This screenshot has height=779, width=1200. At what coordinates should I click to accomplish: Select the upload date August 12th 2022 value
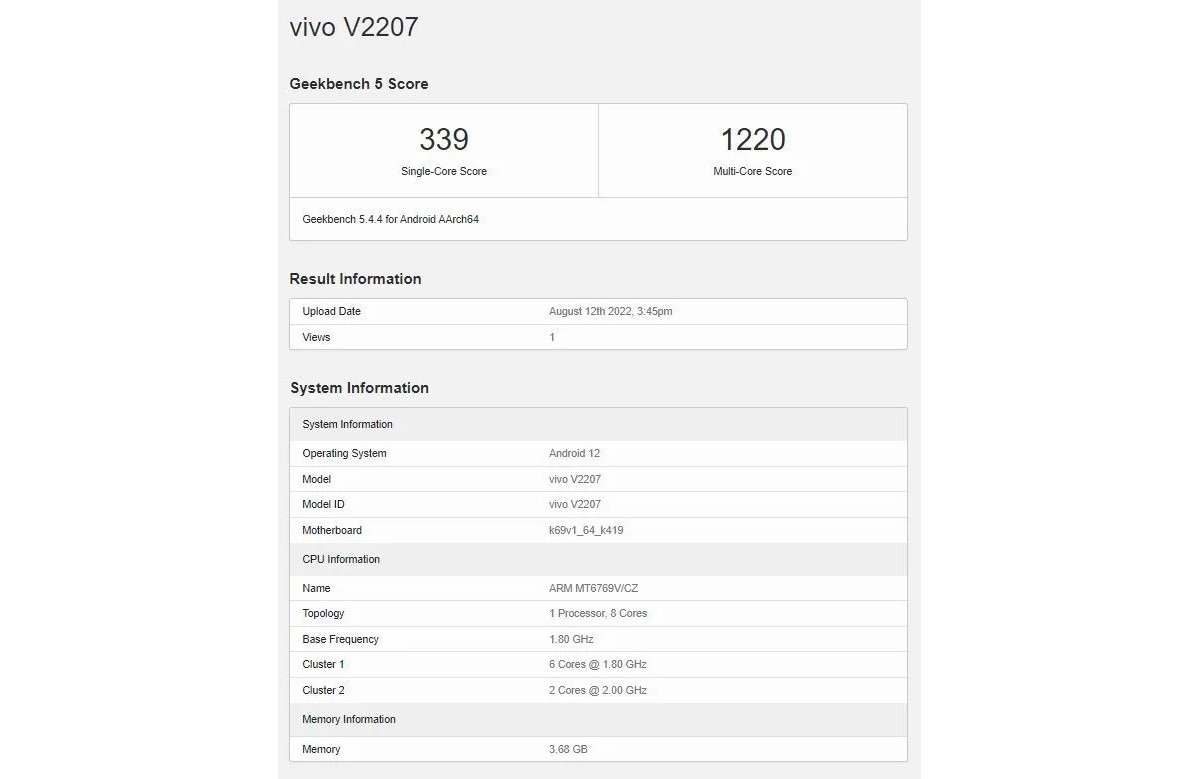[x=611, y=311]
